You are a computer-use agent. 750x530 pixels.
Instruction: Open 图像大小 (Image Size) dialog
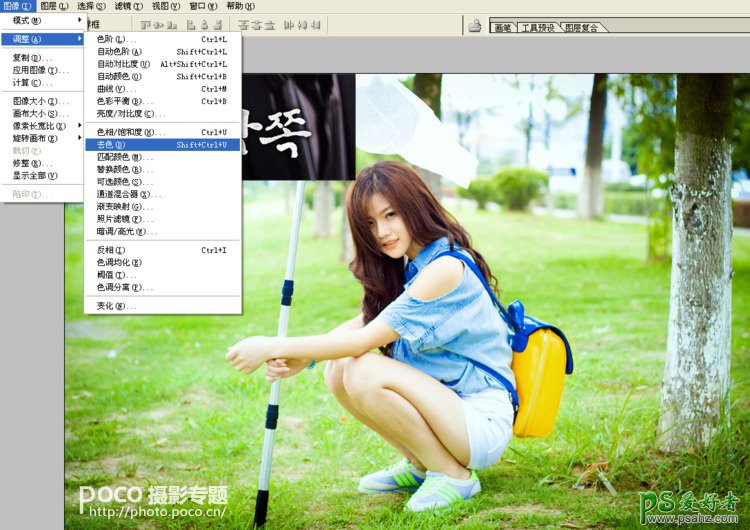(x=40, y=101)
